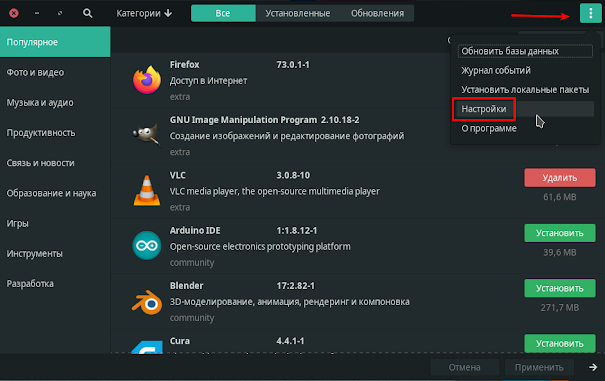Click Удалить button for VLC

(x=559, y=178)
